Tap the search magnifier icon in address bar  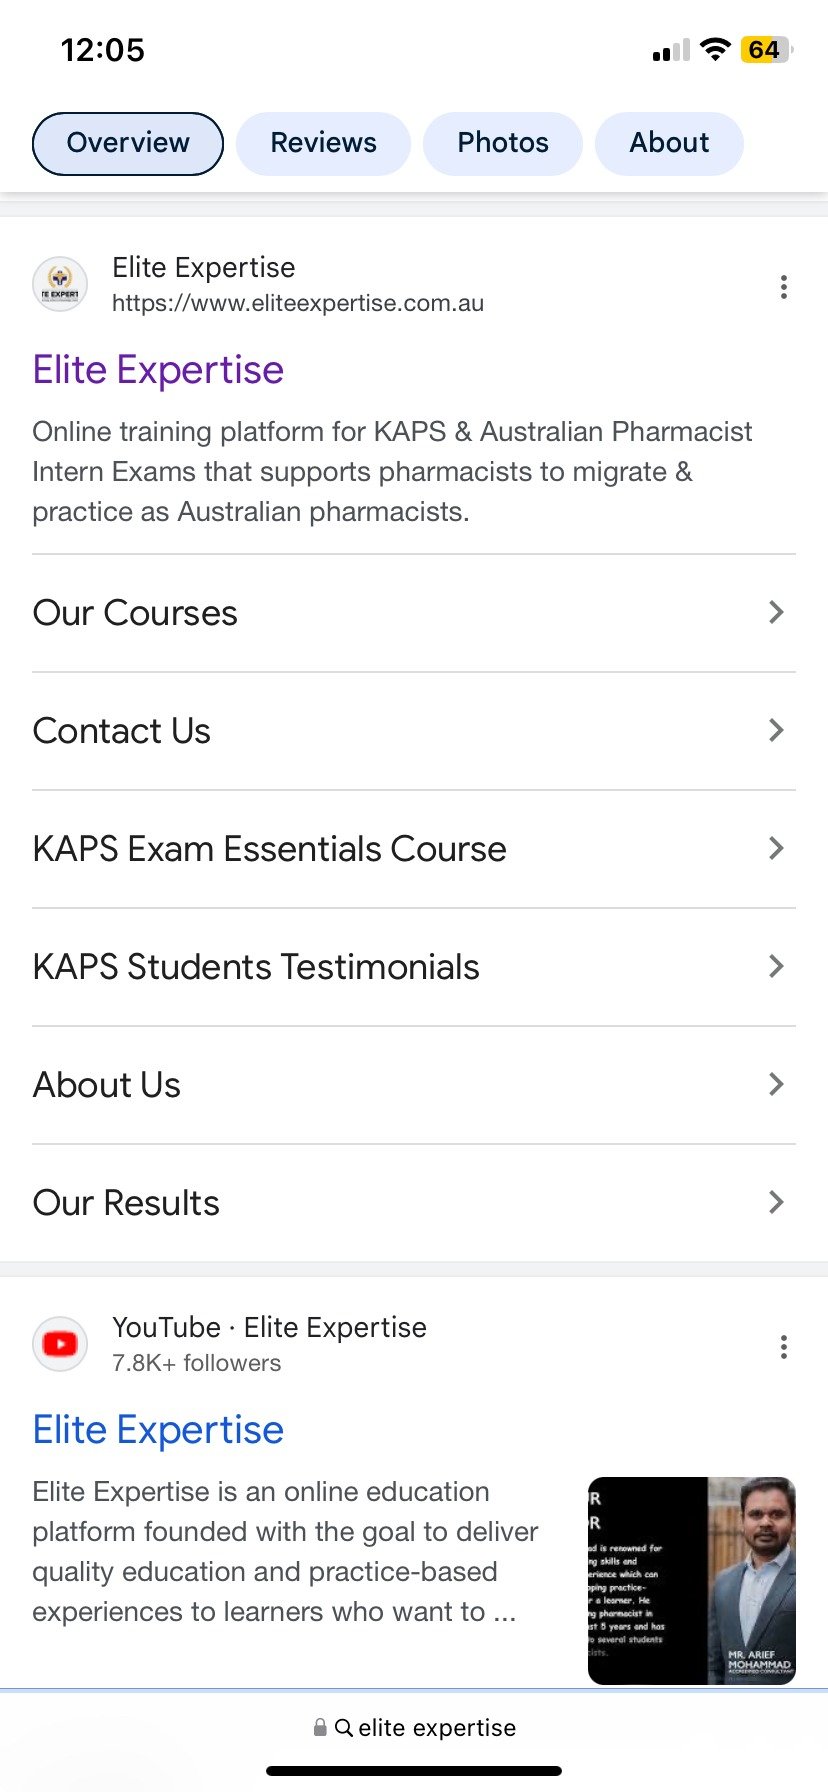coord(343,1727)
